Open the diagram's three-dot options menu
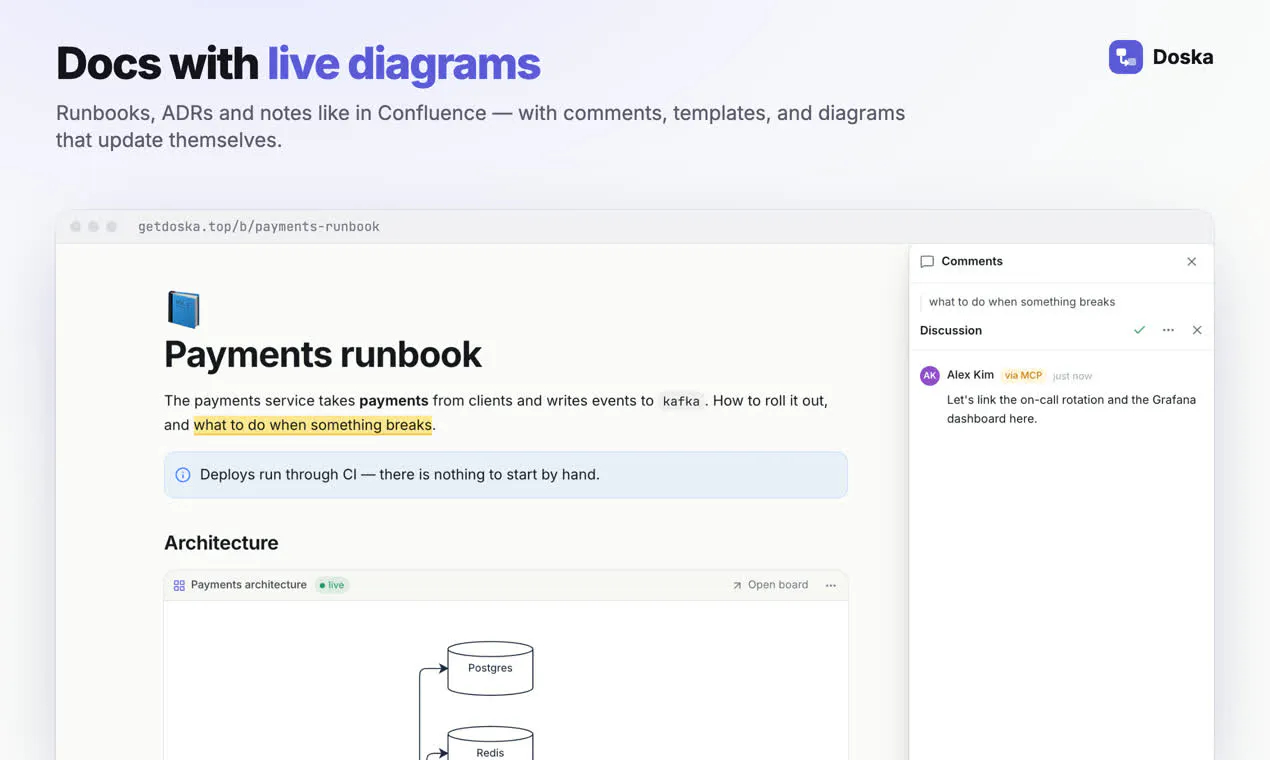The width and height of the screenshot is (1270, 760). pos(831,586)
